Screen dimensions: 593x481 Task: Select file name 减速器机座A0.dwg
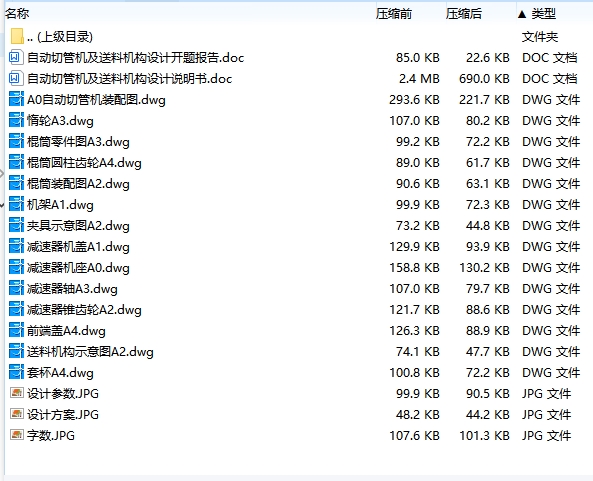78,268
